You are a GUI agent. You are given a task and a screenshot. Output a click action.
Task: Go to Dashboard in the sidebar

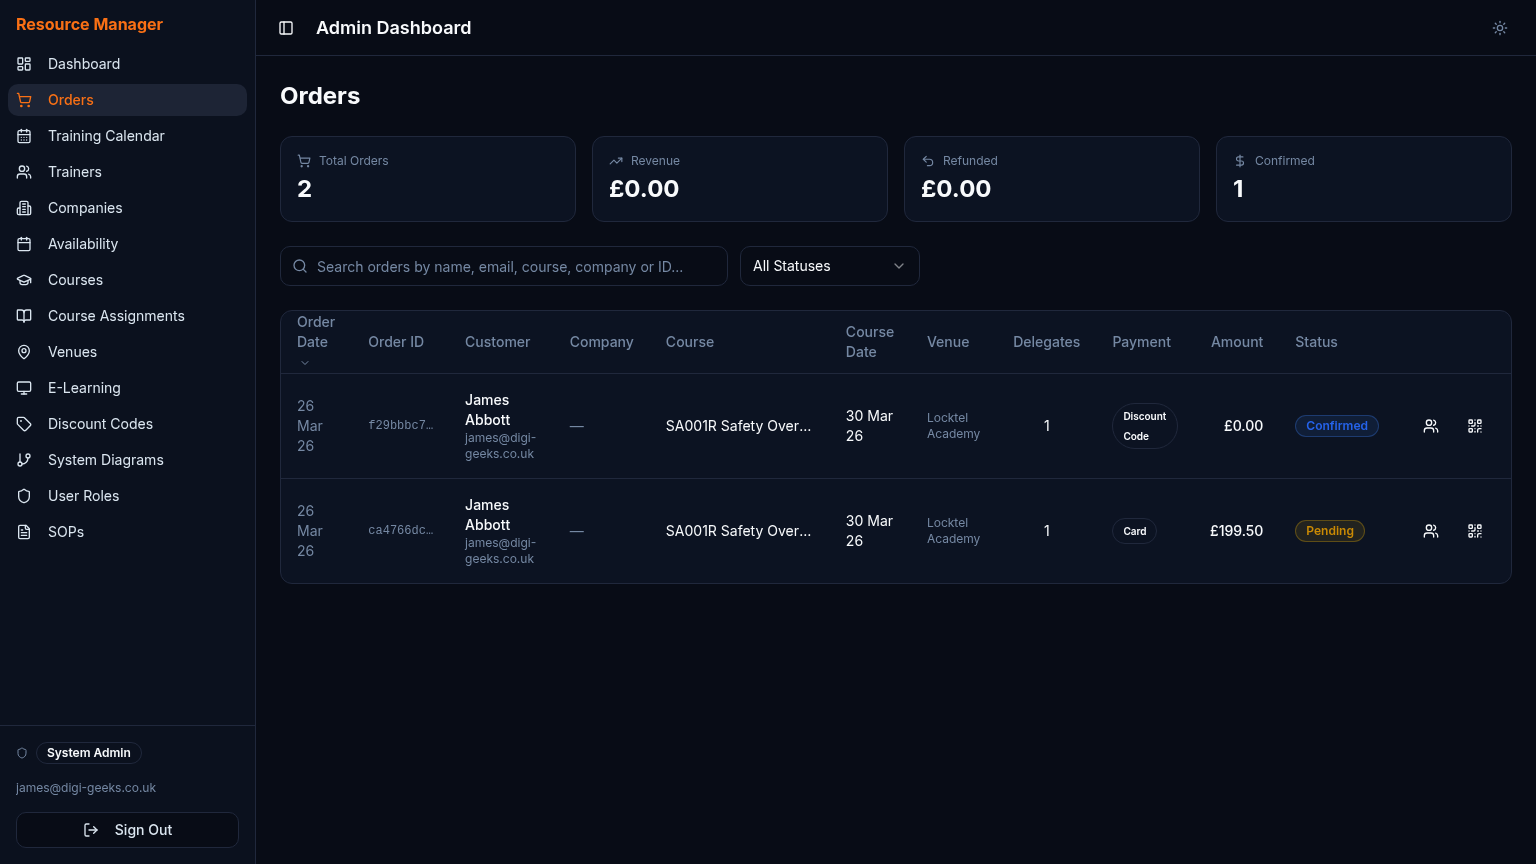(128, 64)
